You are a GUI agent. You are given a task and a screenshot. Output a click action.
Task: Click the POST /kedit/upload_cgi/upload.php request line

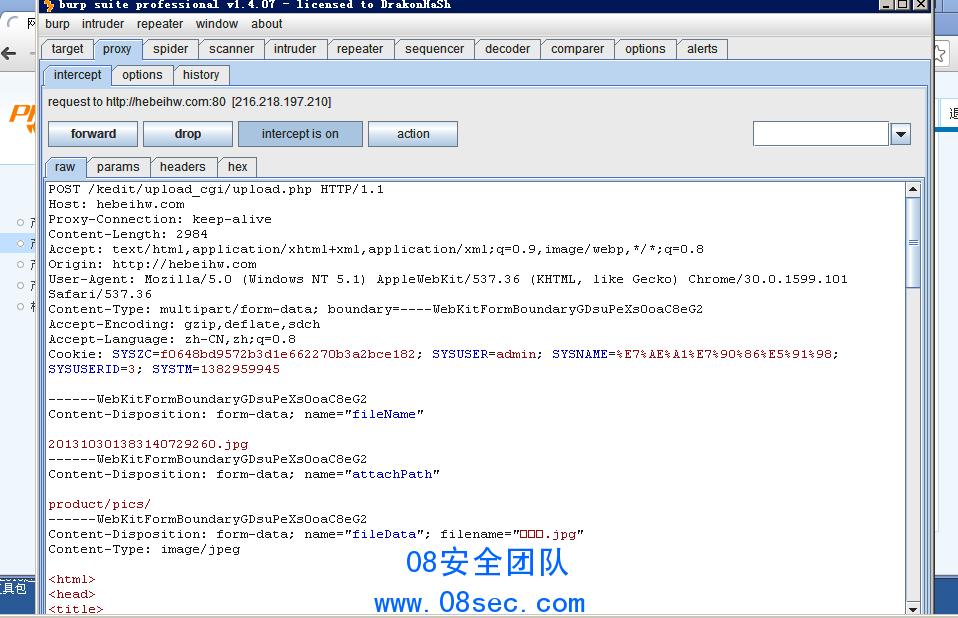[216, 189]
